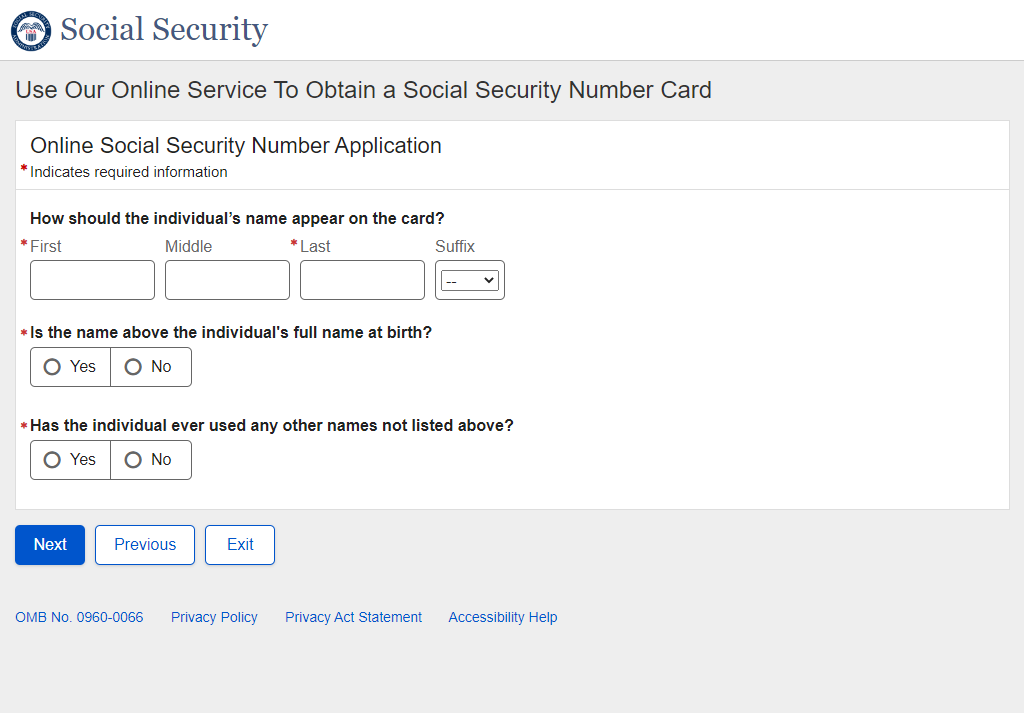
Task: Open the Privacy Policy link
Action: click(x=214, y=617)
